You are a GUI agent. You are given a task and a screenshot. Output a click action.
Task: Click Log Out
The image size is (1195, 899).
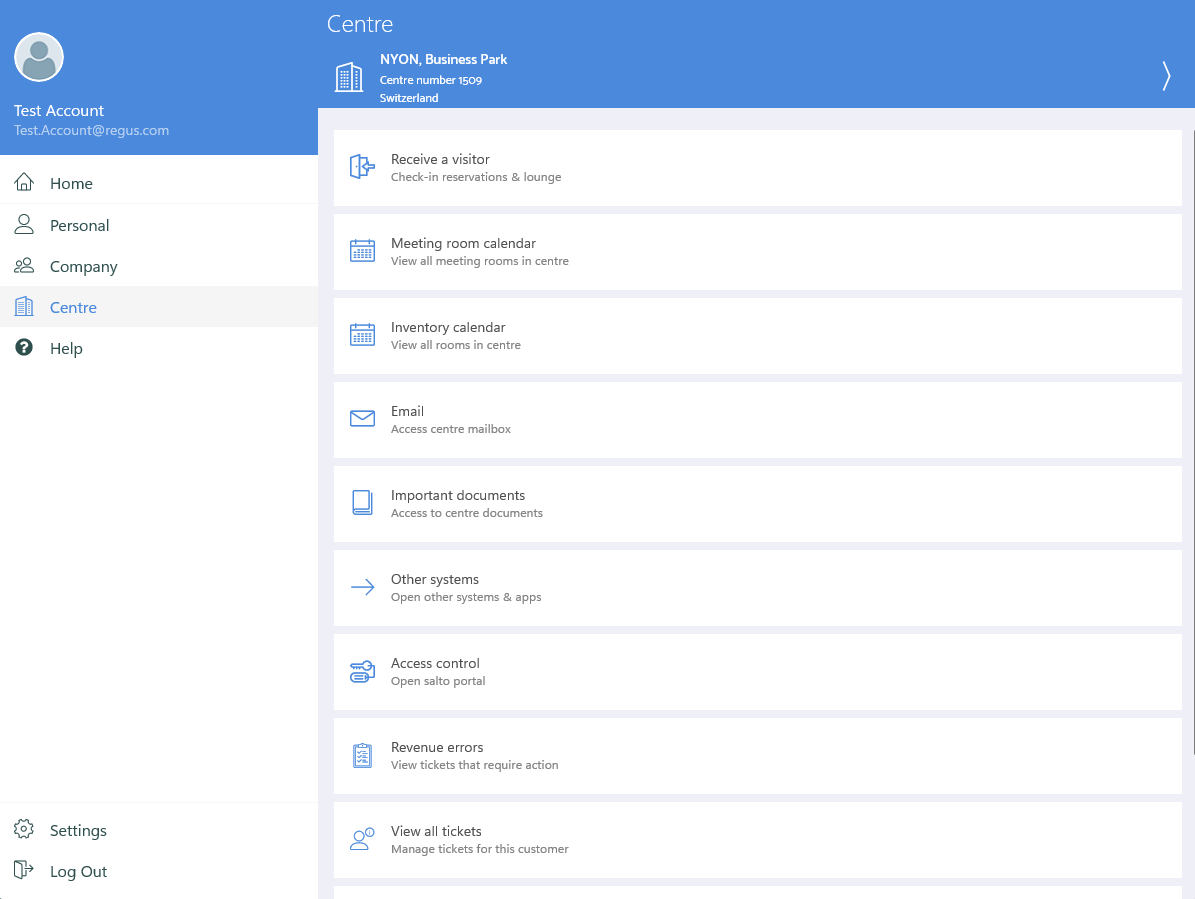(x=78, y=870)
